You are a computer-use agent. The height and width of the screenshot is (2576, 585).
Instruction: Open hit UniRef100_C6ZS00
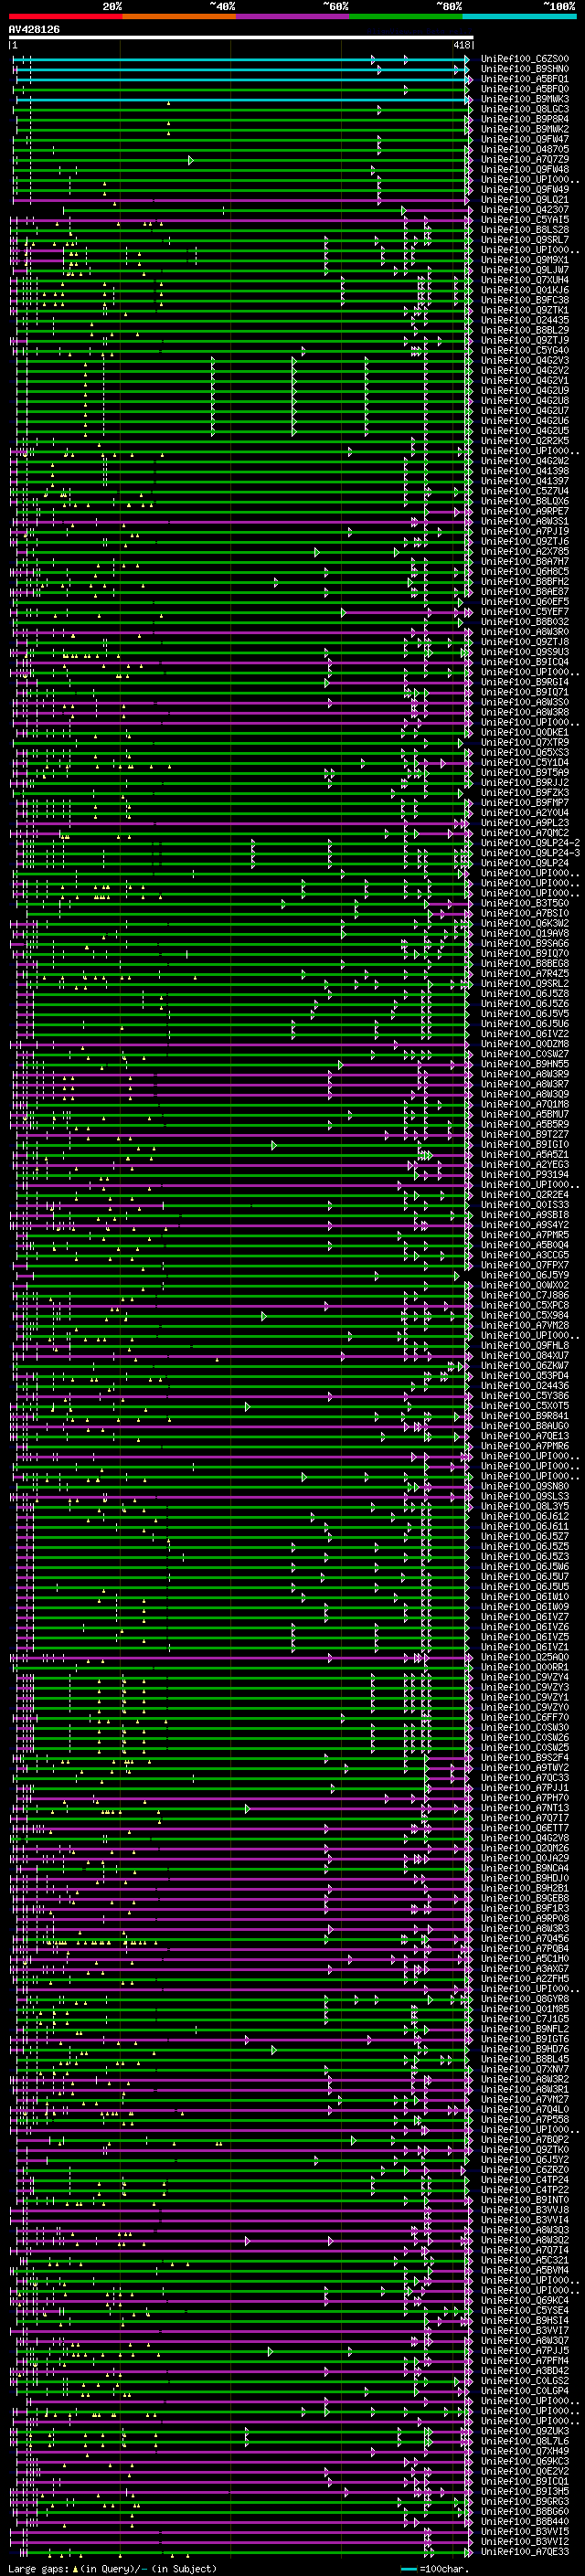click(525, 59)
